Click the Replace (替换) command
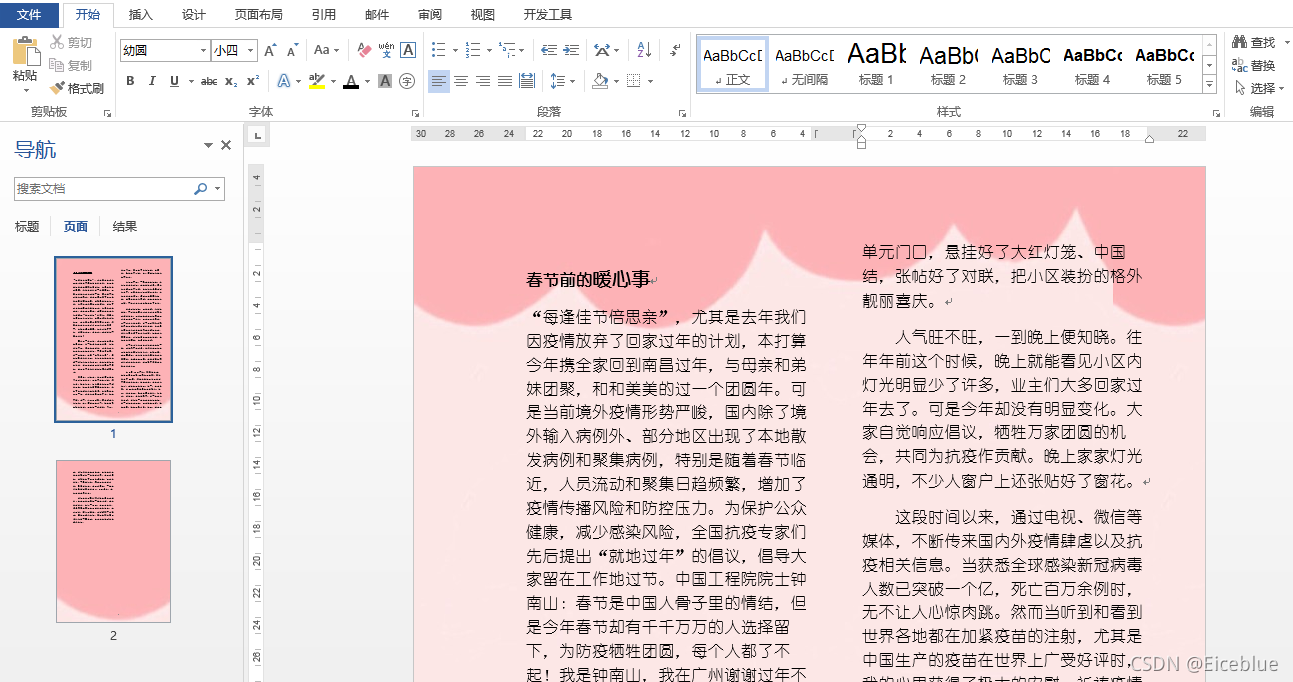 click(x=1254, y=65)
